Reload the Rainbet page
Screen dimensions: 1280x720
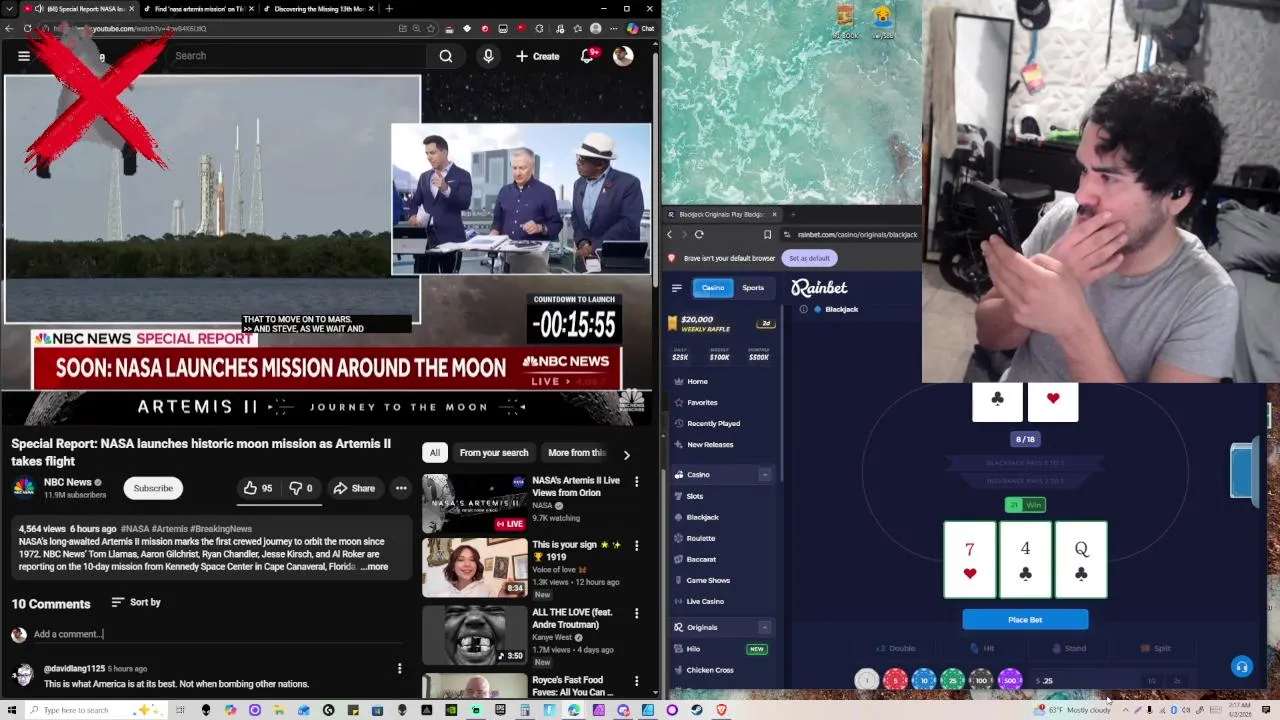pos(699,234)
